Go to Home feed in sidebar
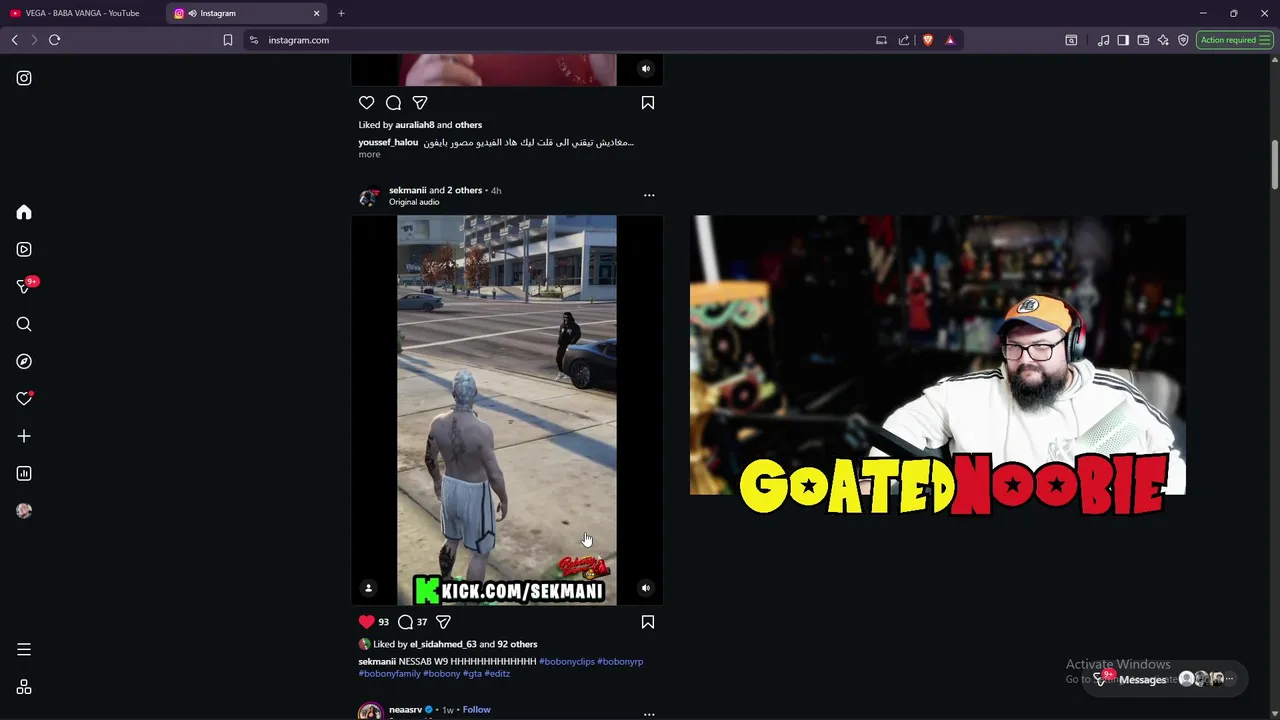This screenshot has height=720, width=1280. (x=24, y=212)
